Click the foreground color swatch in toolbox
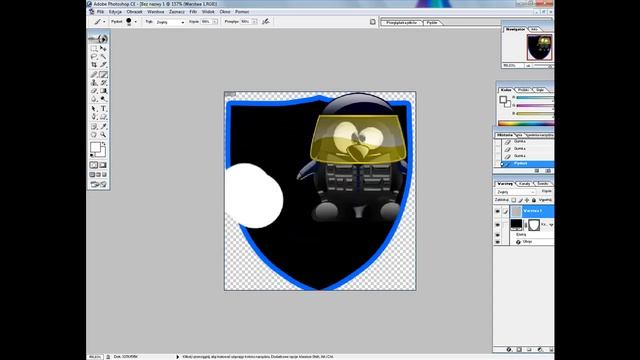This screenshot has width=640, height=360. tap(96, 147)
